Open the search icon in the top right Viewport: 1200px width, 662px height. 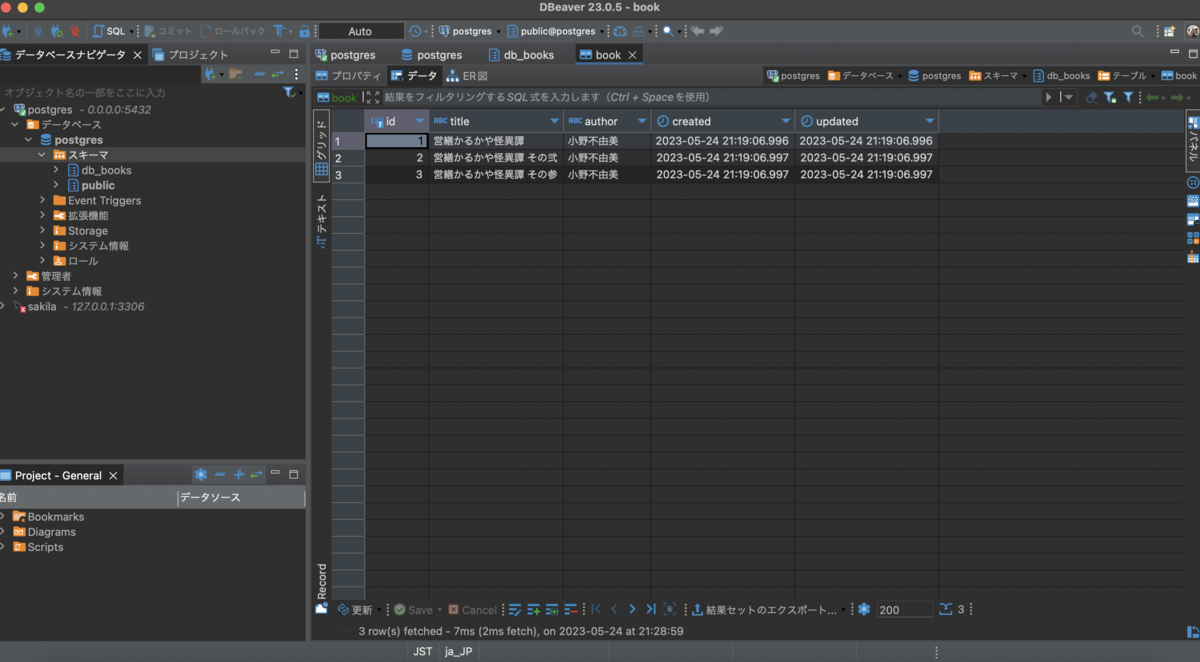[x=1137, y=31]
